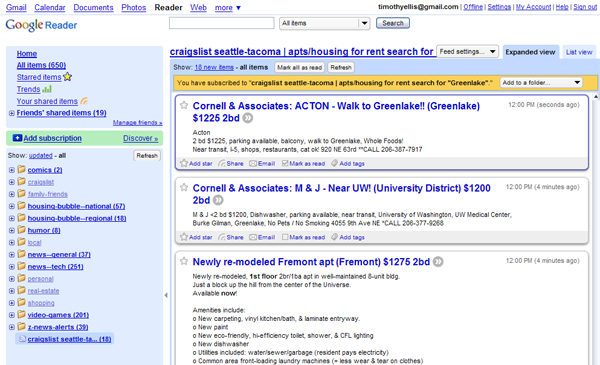The width and height of the screenshot is (600, 365).
Task: Star the ACTON Walk to Greenlake post
Action: coord(184,105)
